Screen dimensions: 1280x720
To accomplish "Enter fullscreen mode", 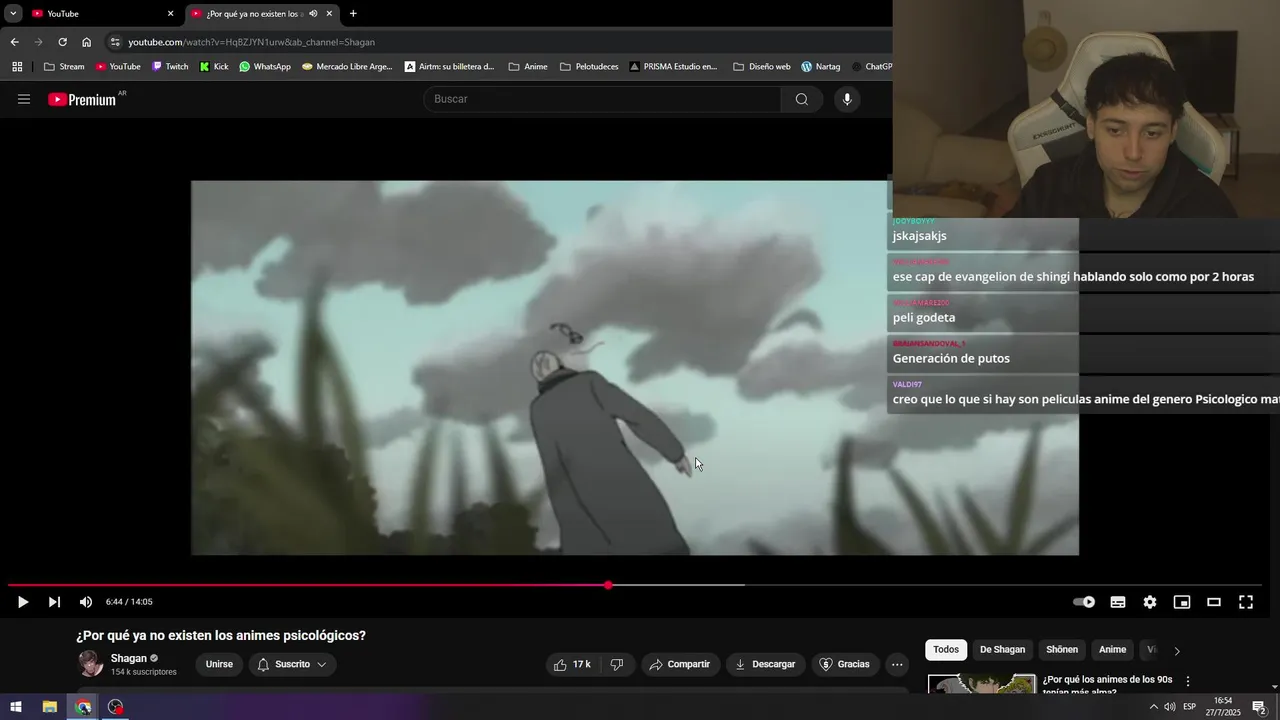I will (1246, 602).
